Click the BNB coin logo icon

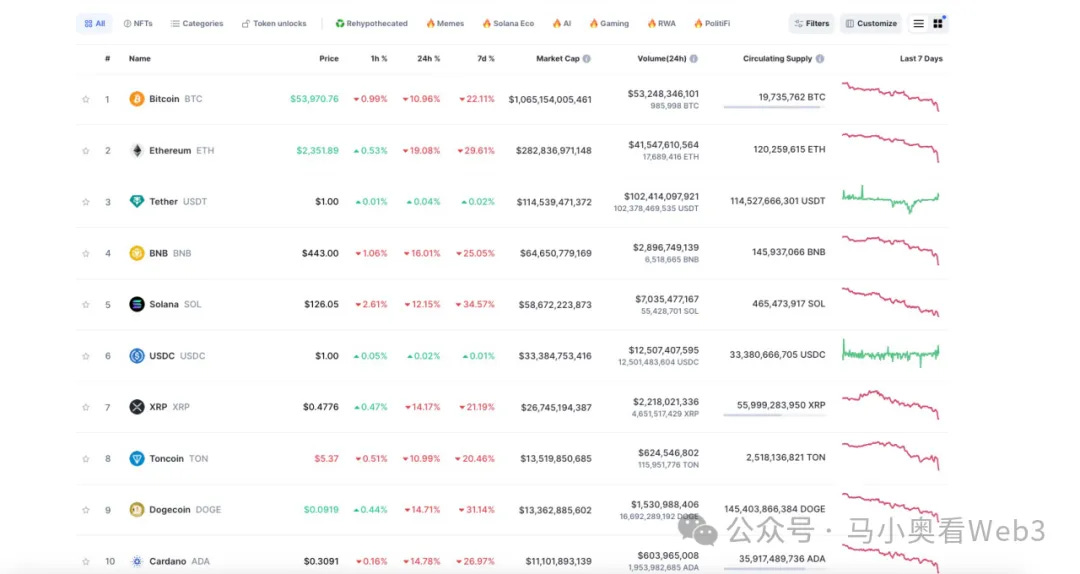[x=136, y=253]
